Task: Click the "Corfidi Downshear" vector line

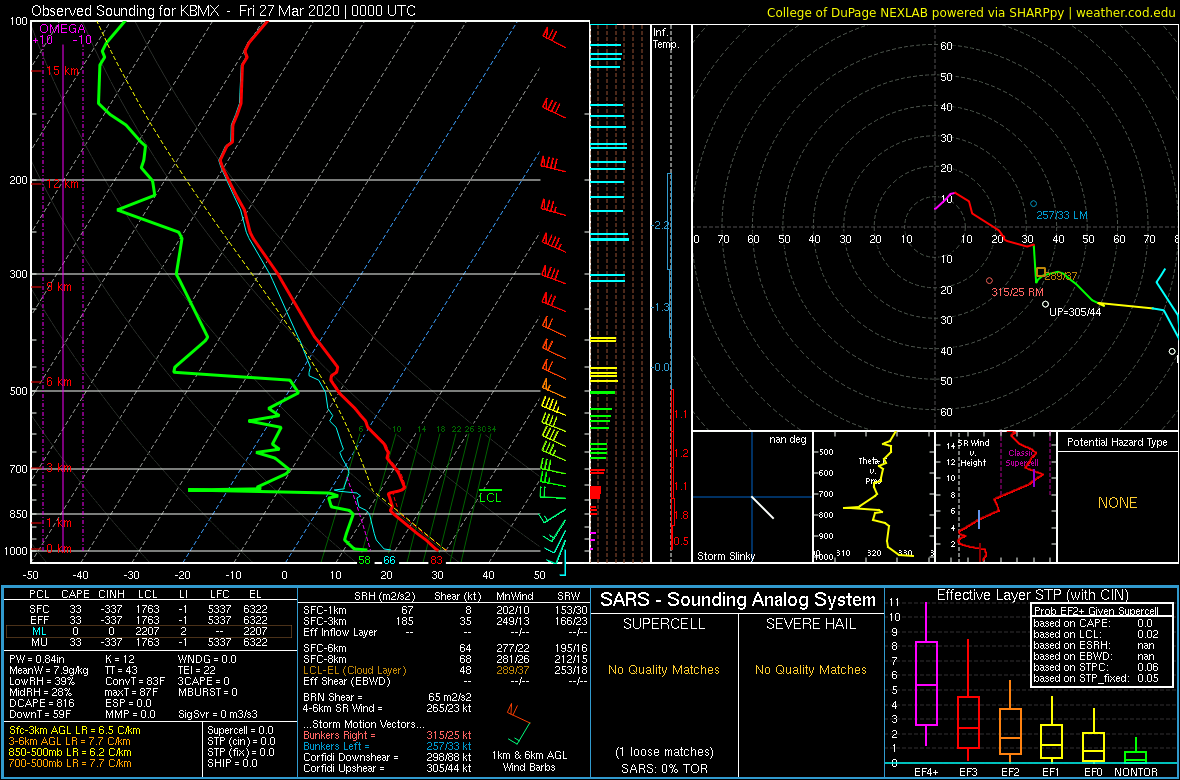Action: pyautogui.click(x=387, y=757)
